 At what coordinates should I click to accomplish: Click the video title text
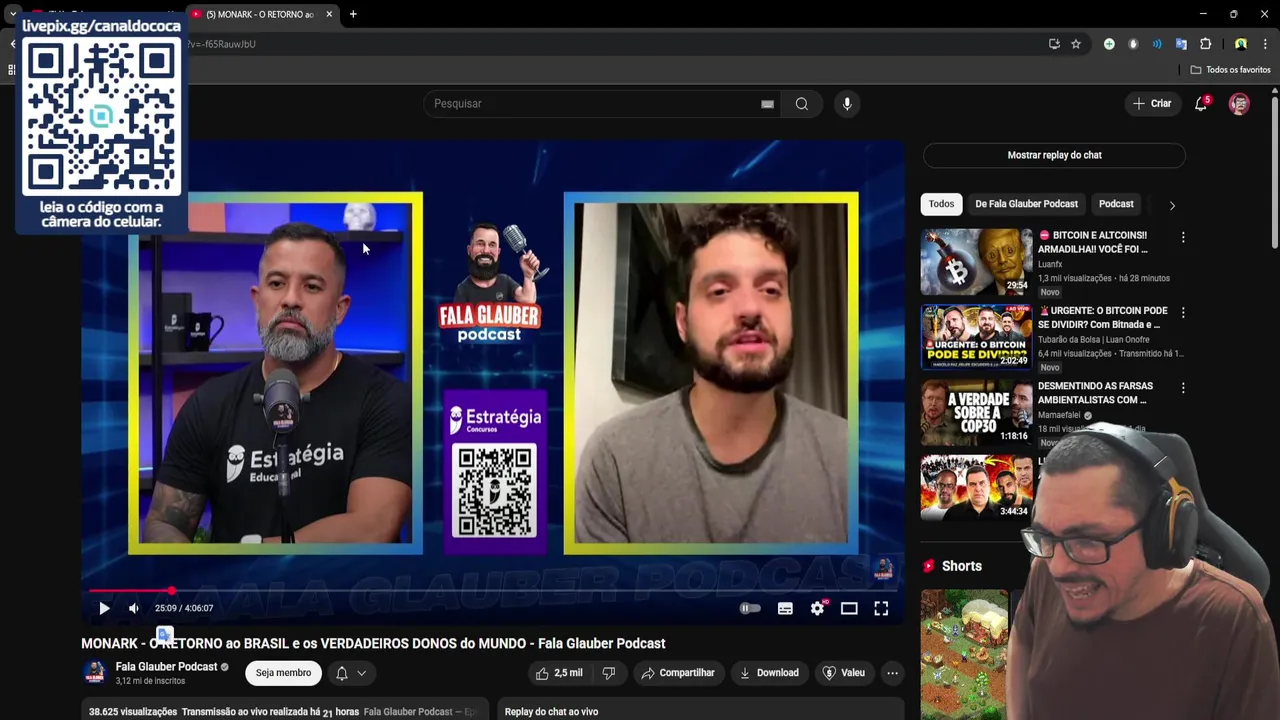click(x=373, y=643)
